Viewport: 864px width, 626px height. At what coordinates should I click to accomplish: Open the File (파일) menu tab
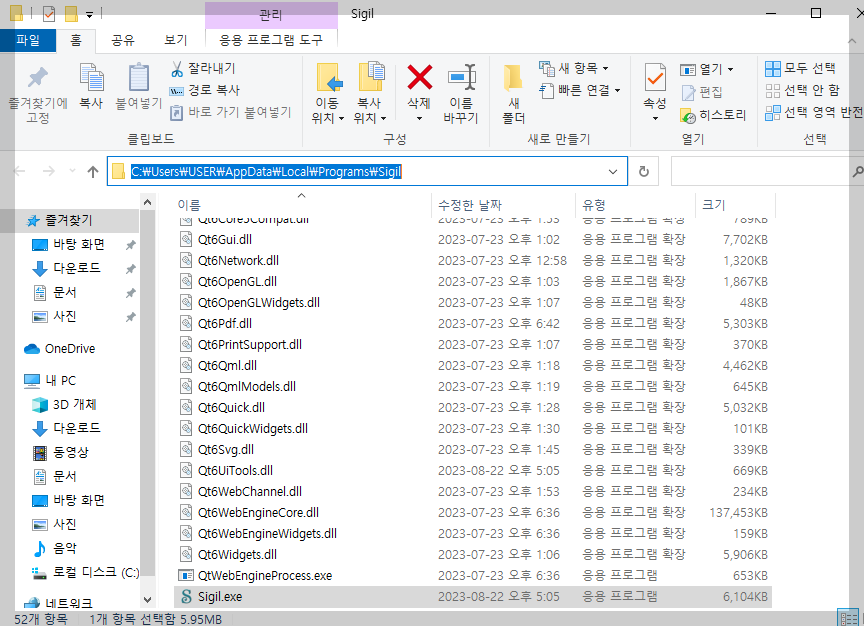(x=28, y=40)
